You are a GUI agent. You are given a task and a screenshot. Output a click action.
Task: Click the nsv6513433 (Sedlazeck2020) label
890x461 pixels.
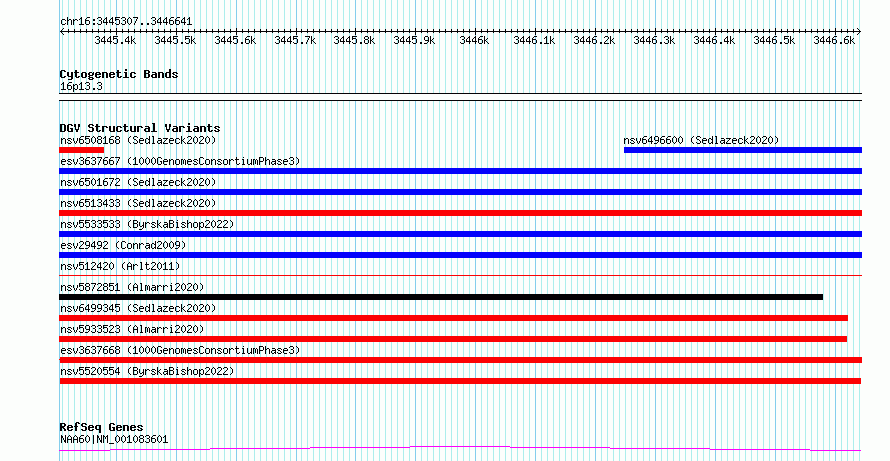[x=138, y=203]
